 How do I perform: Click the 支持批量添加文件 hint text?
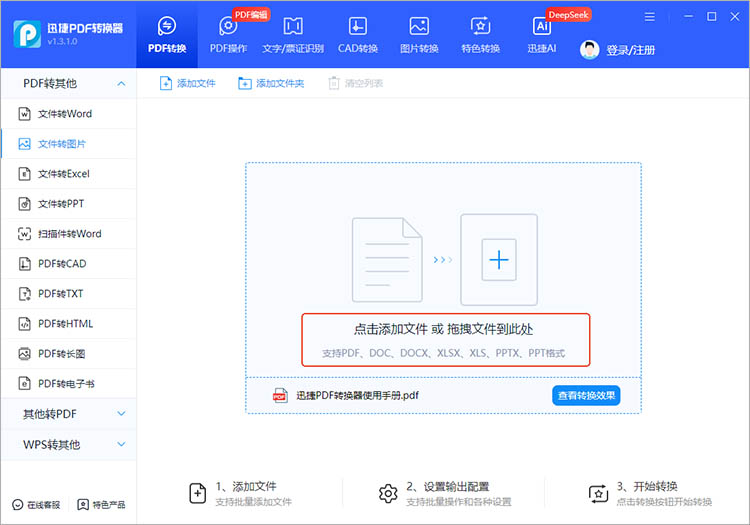click(x=254, y=502)
